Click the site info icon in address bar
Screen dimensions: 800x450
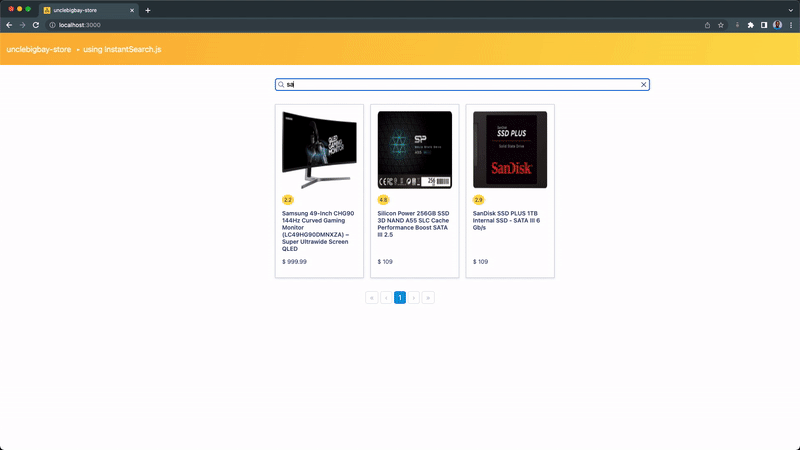tap(52, 25)
